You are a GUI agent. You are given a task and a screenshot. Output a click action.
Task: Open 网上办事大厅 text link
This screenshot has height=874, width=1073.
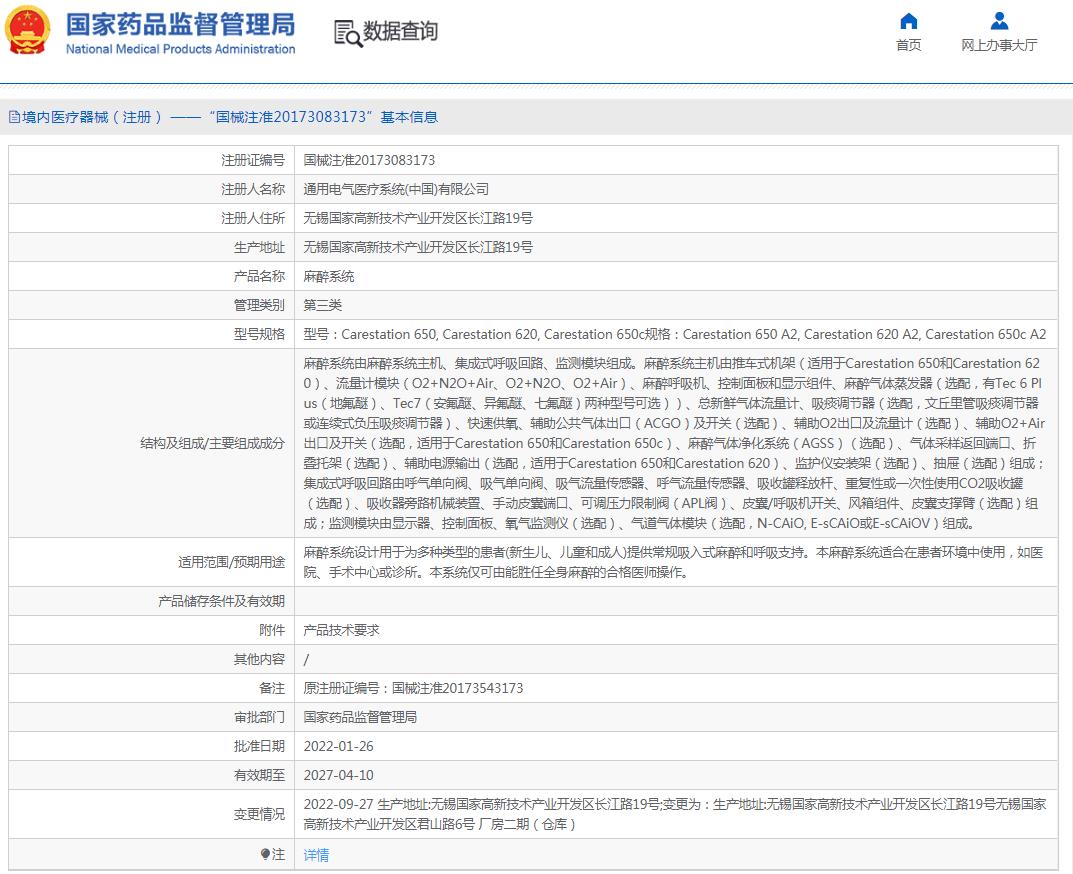pyautogui.click(x=999, y=45)
